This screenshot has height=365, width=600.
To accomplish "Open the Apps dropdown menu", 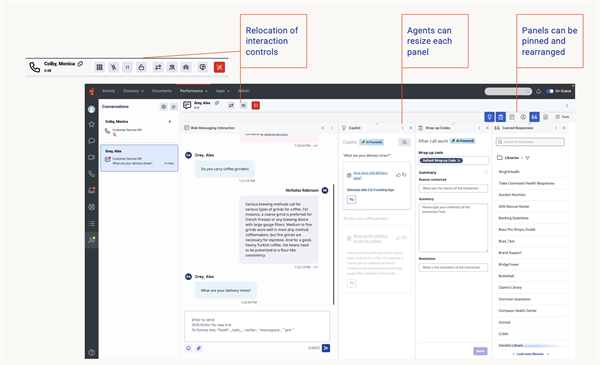I will [x=222, y=91].
